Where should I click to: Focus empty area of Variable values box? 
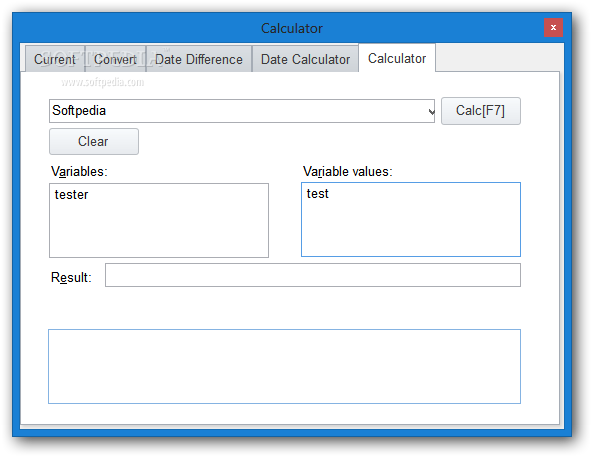(x=411, y=229)
